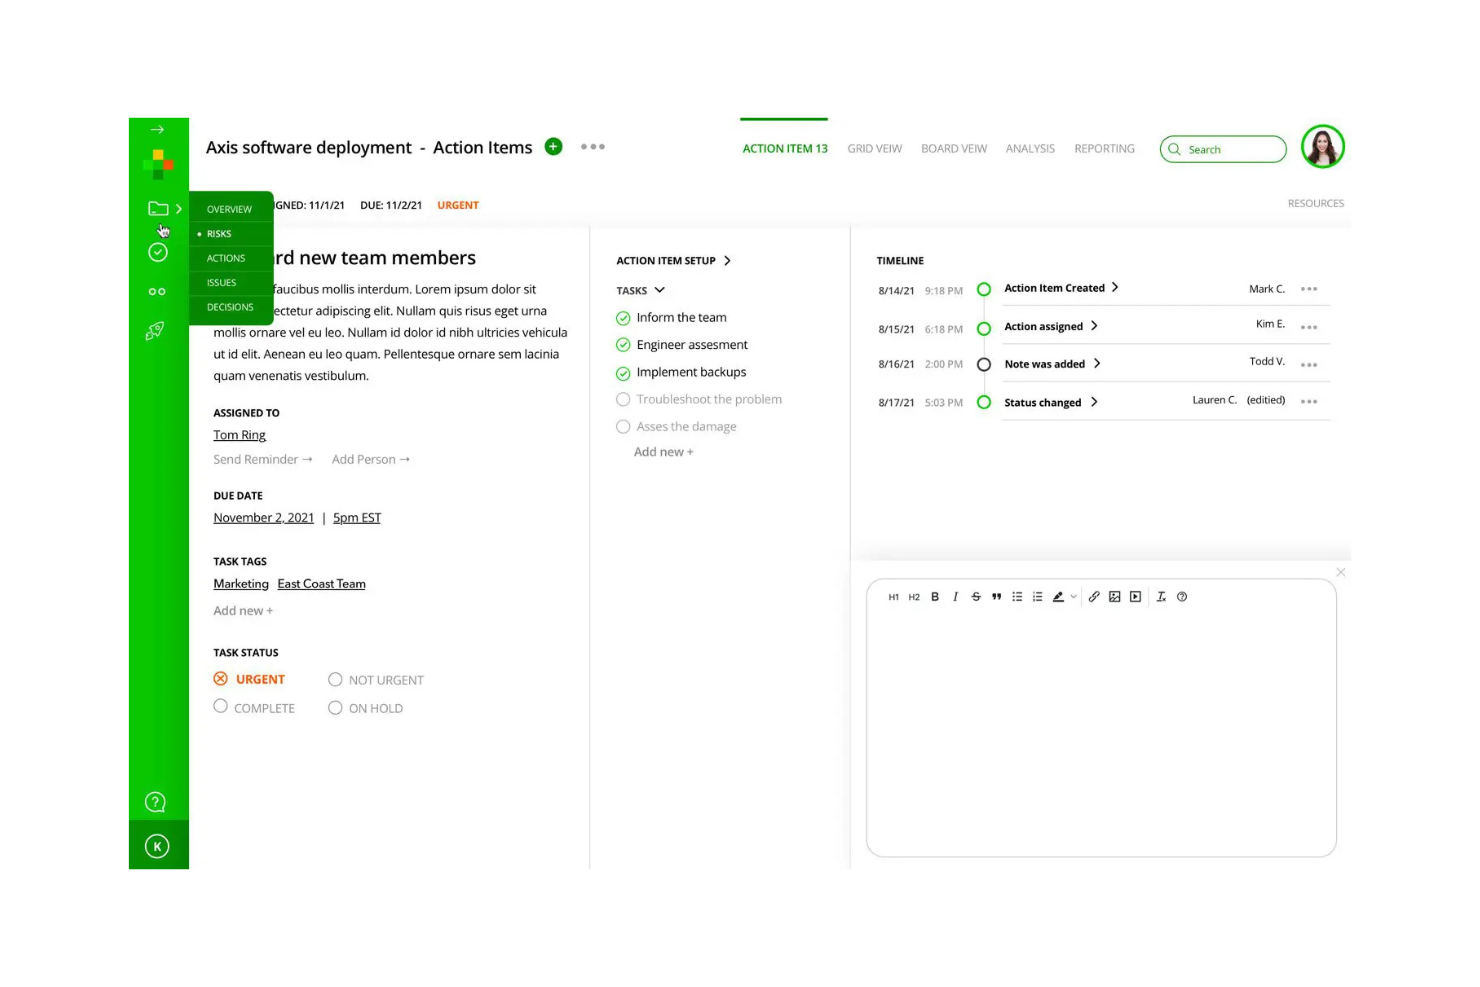This screenshot has height=987, width=1480.
Task: Select the NOT URGENT task status
Action: tap(335, 680)
